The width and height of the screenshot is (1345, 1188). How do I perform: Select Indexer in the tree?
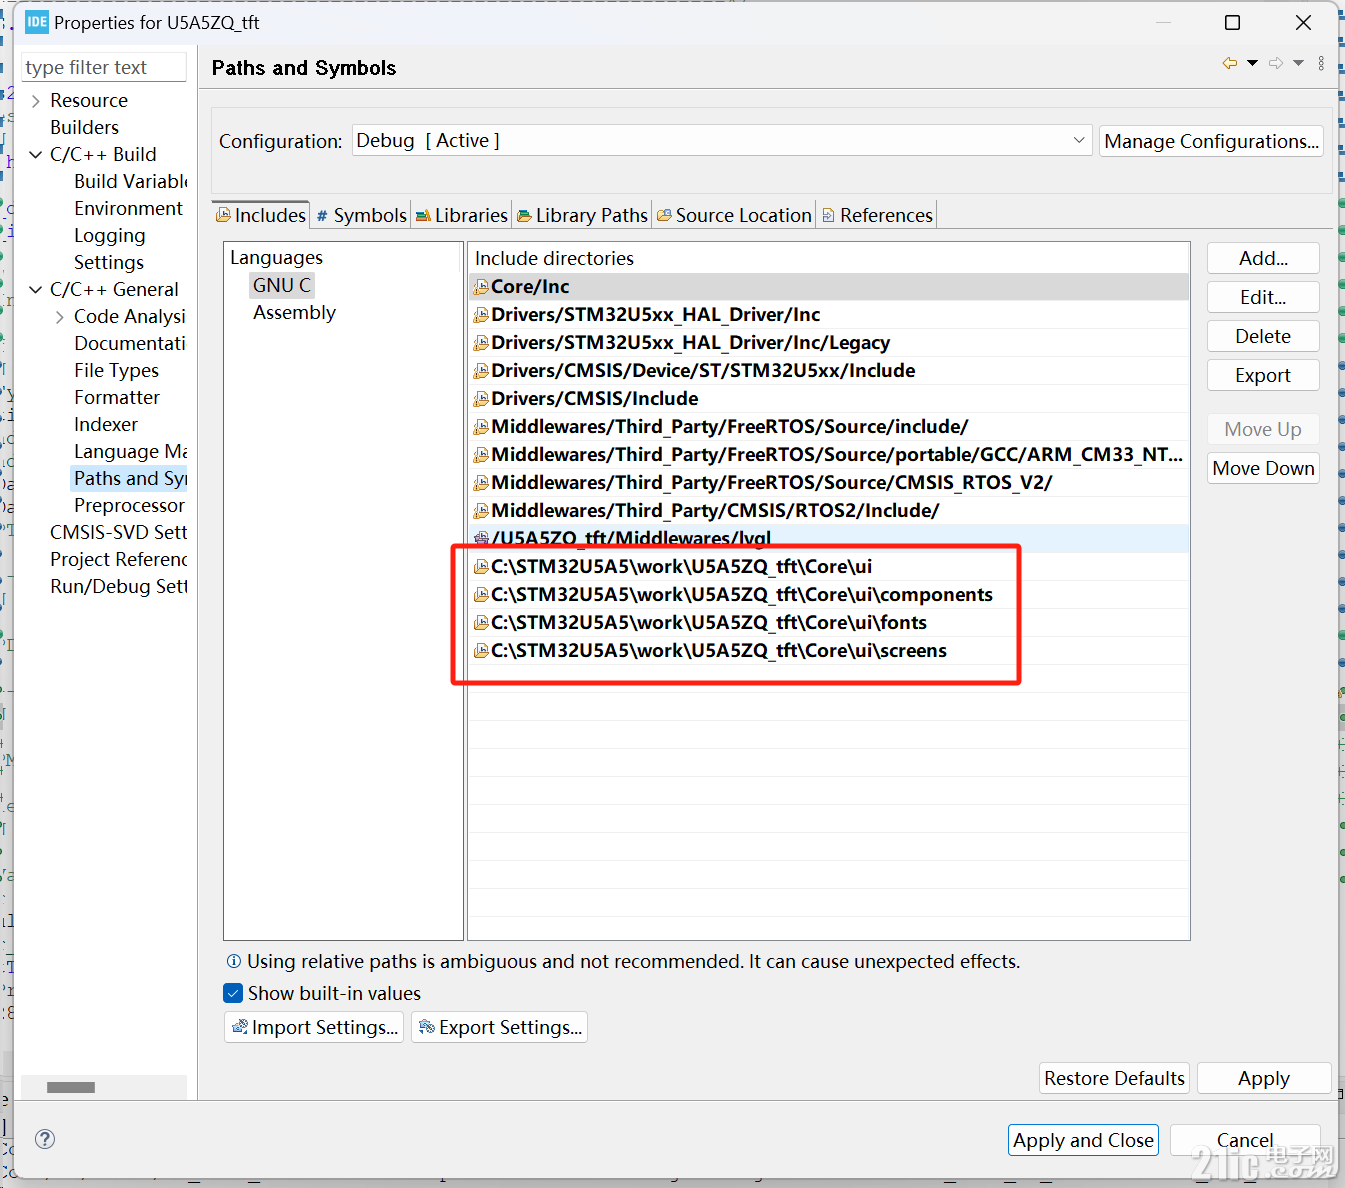coord(106,425)
